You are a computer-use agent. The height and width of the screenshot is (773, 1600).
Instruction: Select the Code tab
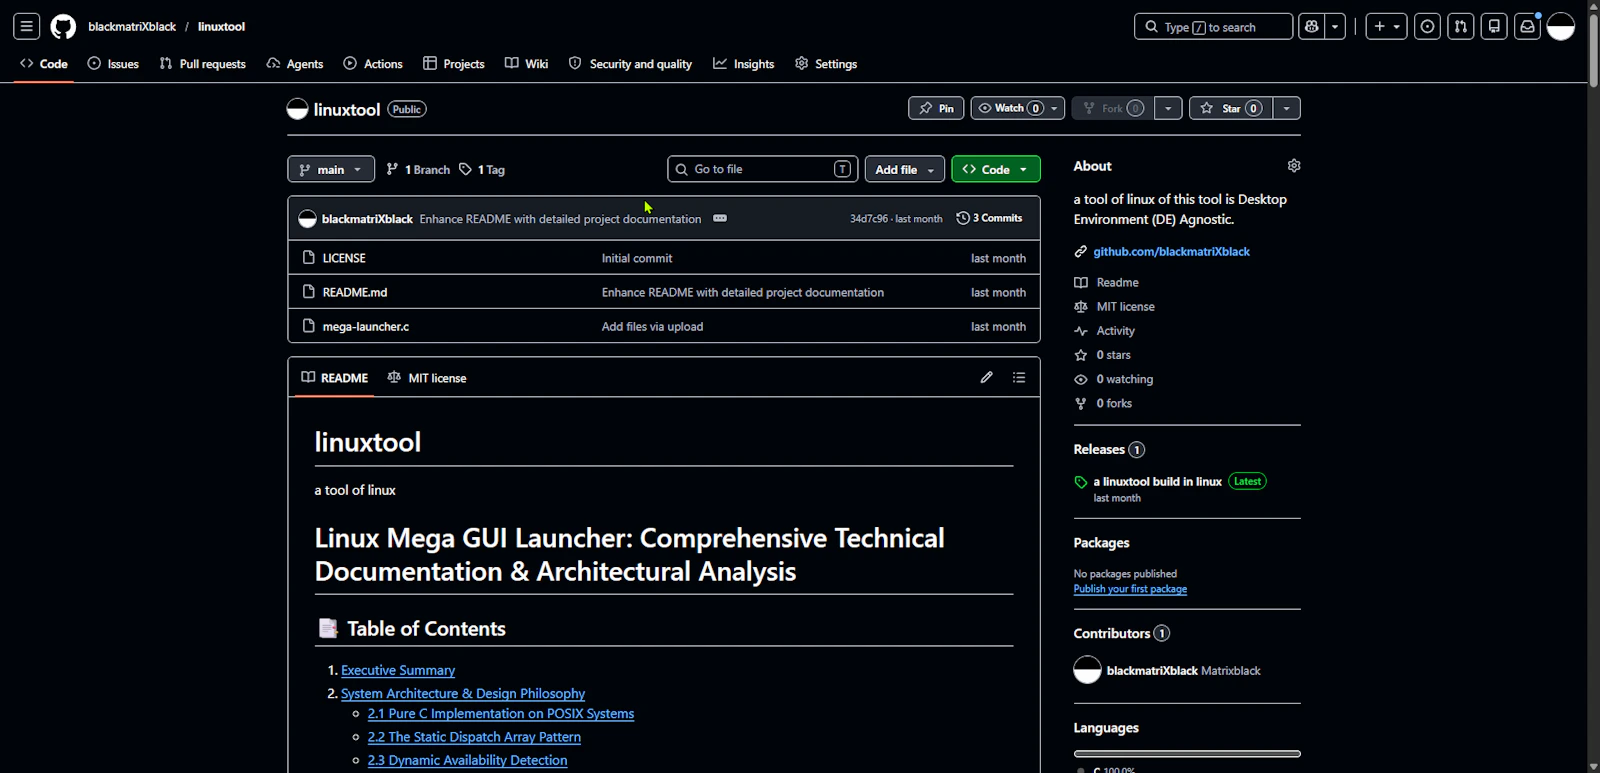[x=44, y=63]
